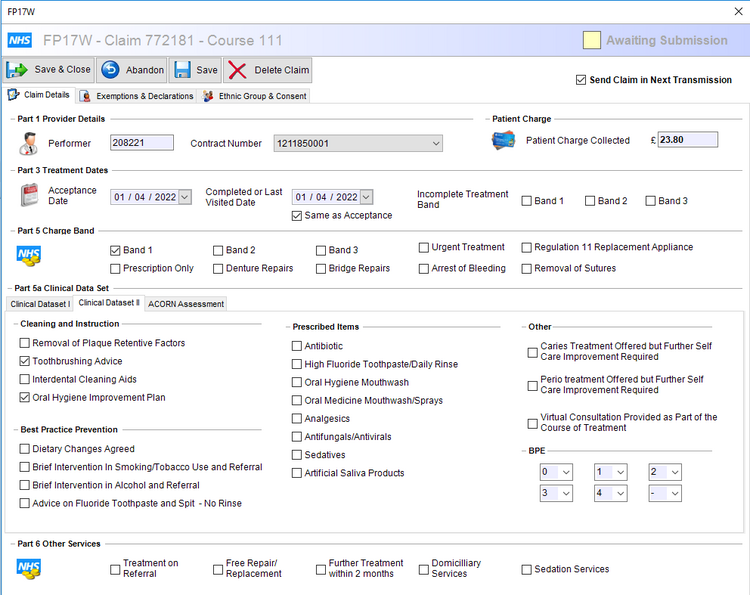The image size is (750, 595).
Task: Uncheck the Toothbrushing Advice checkbox
Action: pos(24,361)
